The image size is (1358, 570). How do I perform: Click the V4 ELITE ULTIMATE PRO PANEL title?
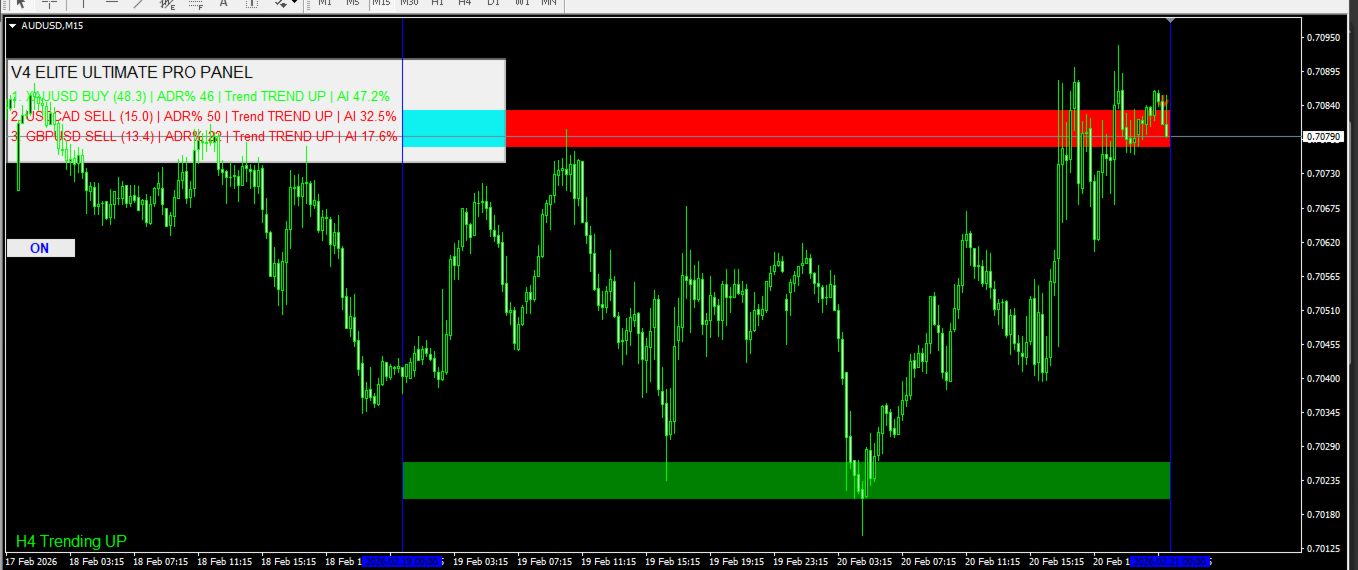[132, 73]
